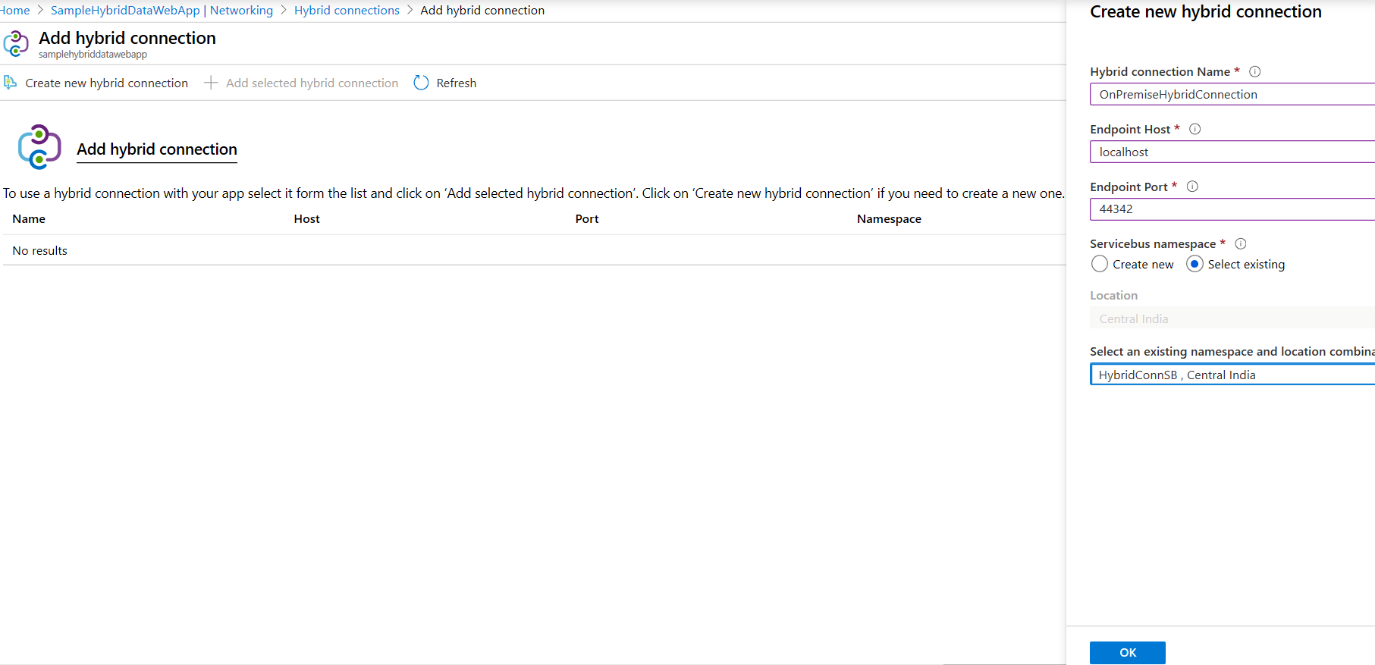Click Add selected hybrid connection label
The width and height of the screenshot is (1375, 665).
click(x=312, y=83)
